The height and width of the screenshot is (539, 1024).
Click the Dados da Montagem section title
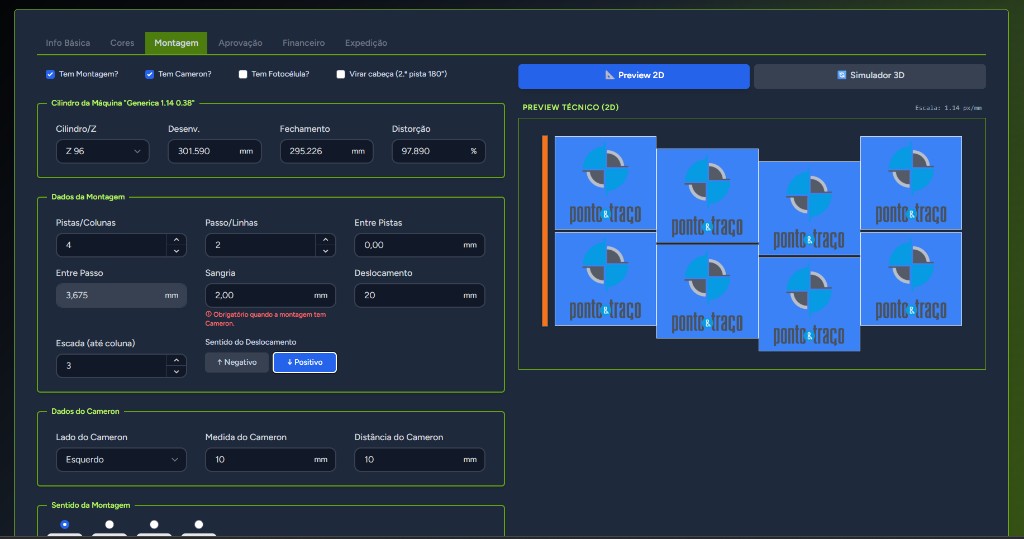(x=88, y=197)
